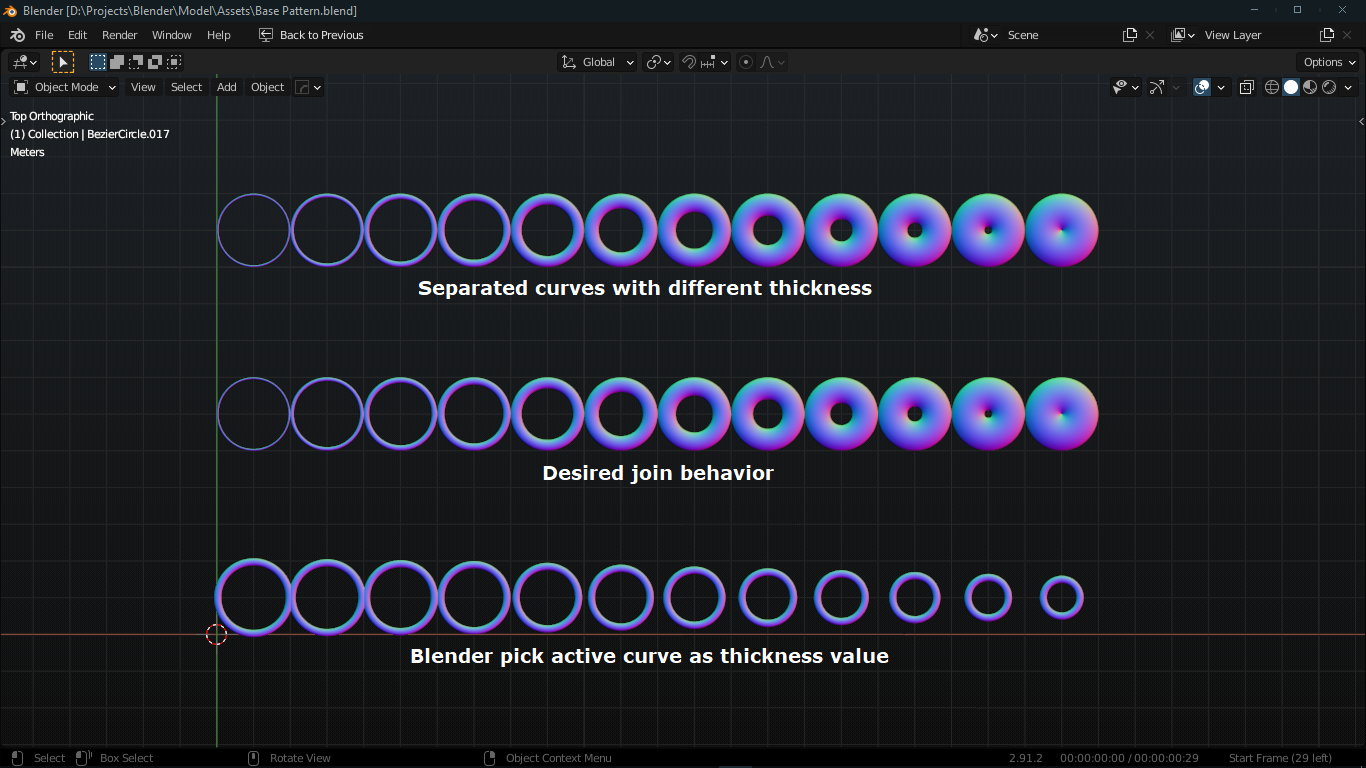Switch to Solid viewport shading
Screen dimensions: 1366x768
pos(1291,87)
